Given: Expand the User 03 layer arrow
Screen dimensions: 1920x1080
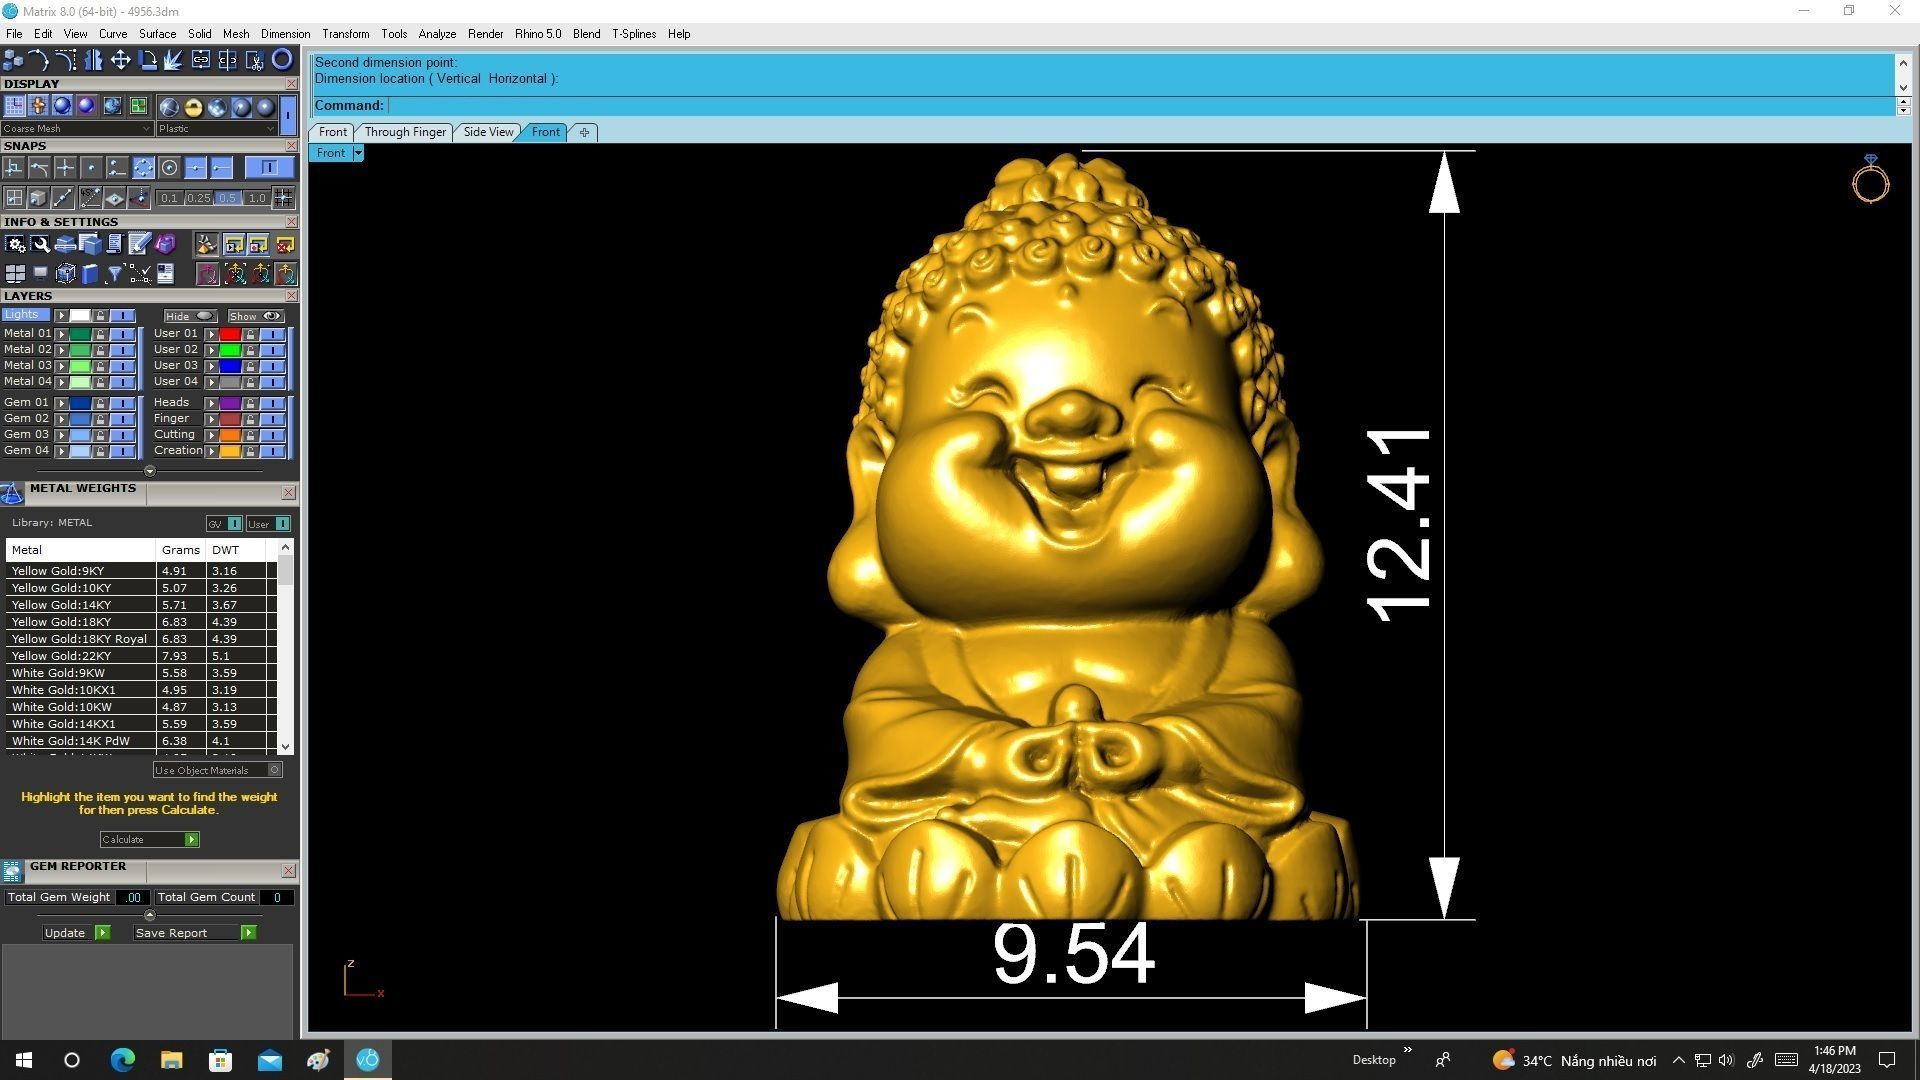Looking at the screenshot, I should tap(211, 366).
